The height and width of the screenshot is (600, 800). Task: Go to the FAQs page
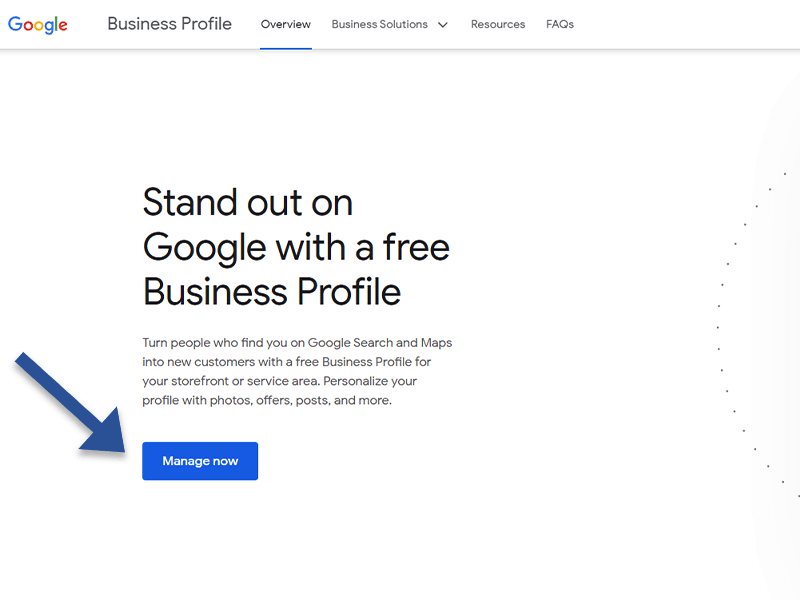[560, 24]
